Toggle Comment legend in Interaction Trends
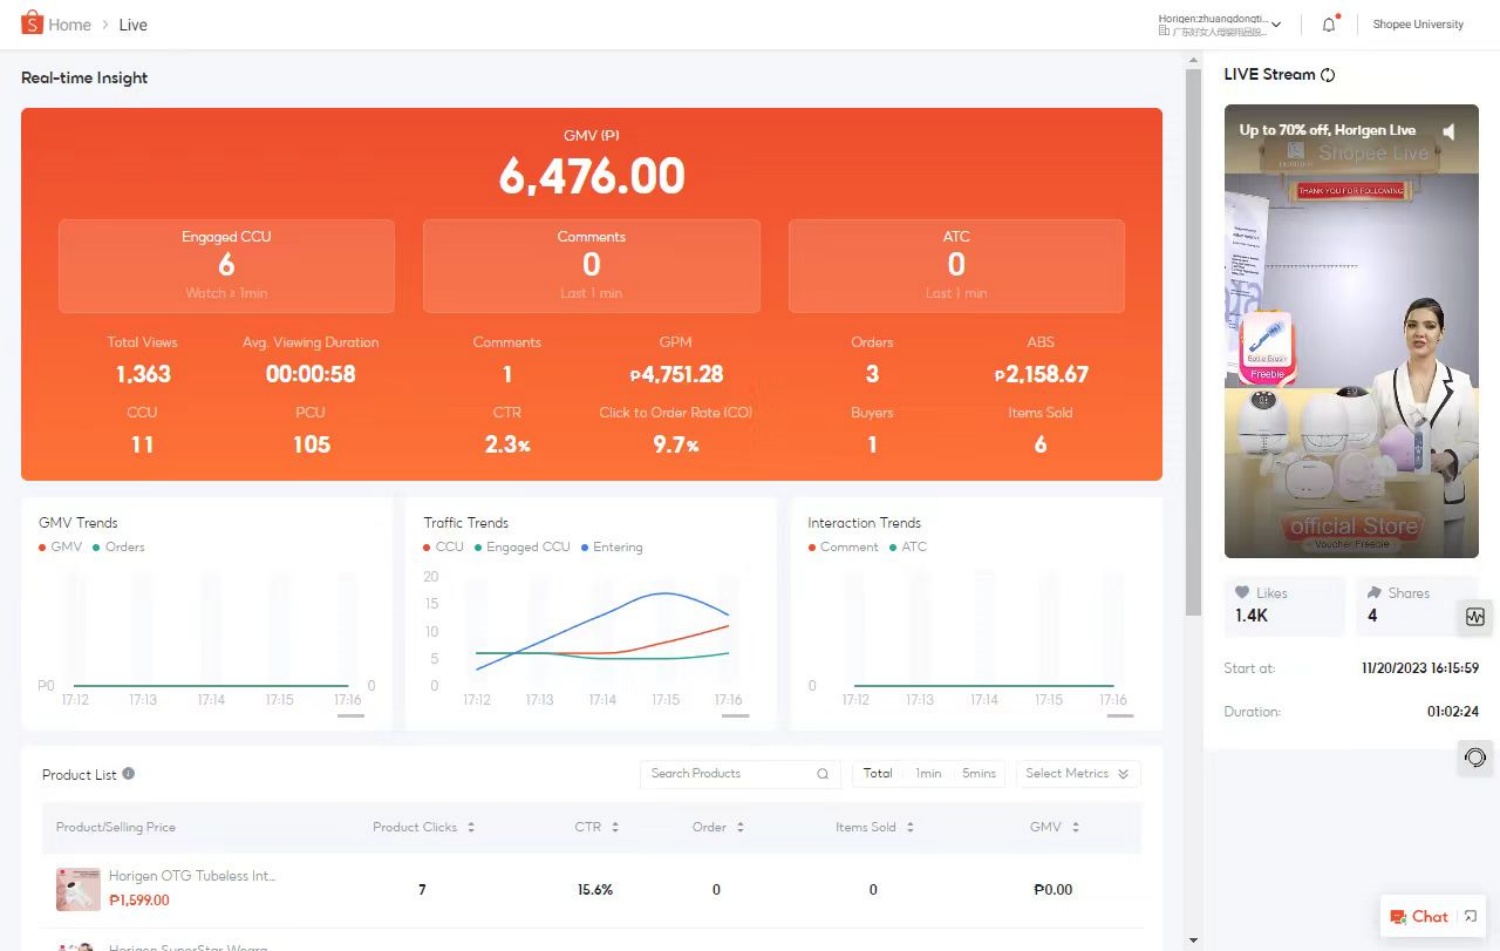This screenshot has width=1500, height=951. click(x=843, y=547)
